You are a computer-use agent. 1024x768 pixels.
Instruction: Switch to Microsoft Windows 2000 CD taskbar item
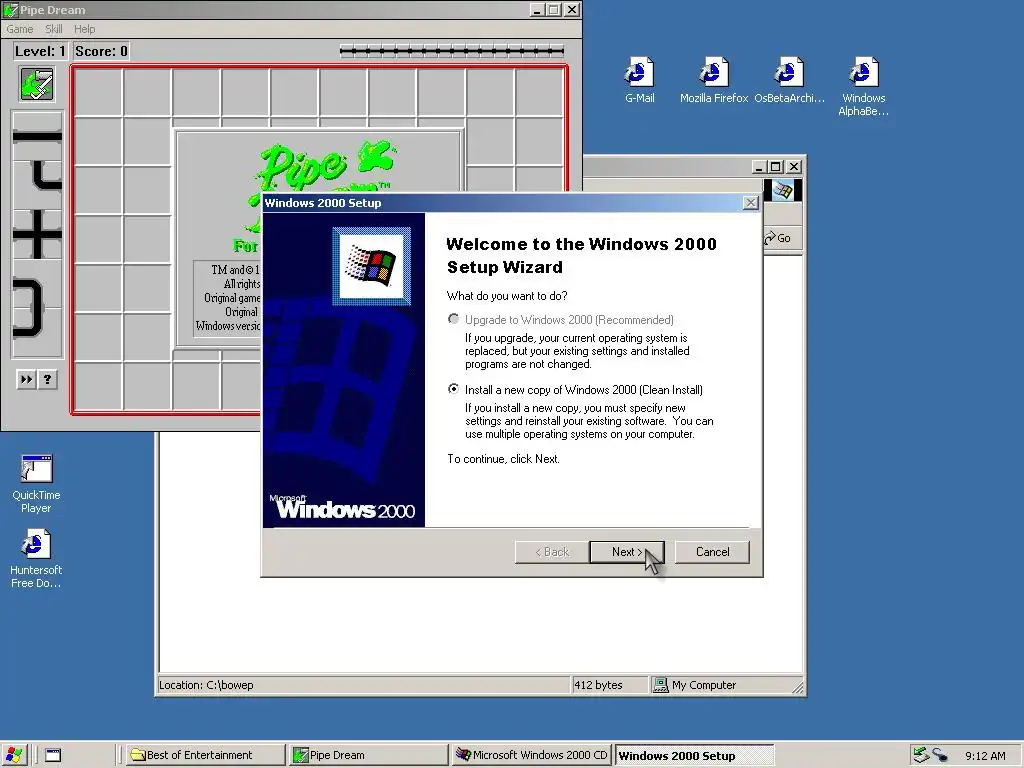point(531,755)
